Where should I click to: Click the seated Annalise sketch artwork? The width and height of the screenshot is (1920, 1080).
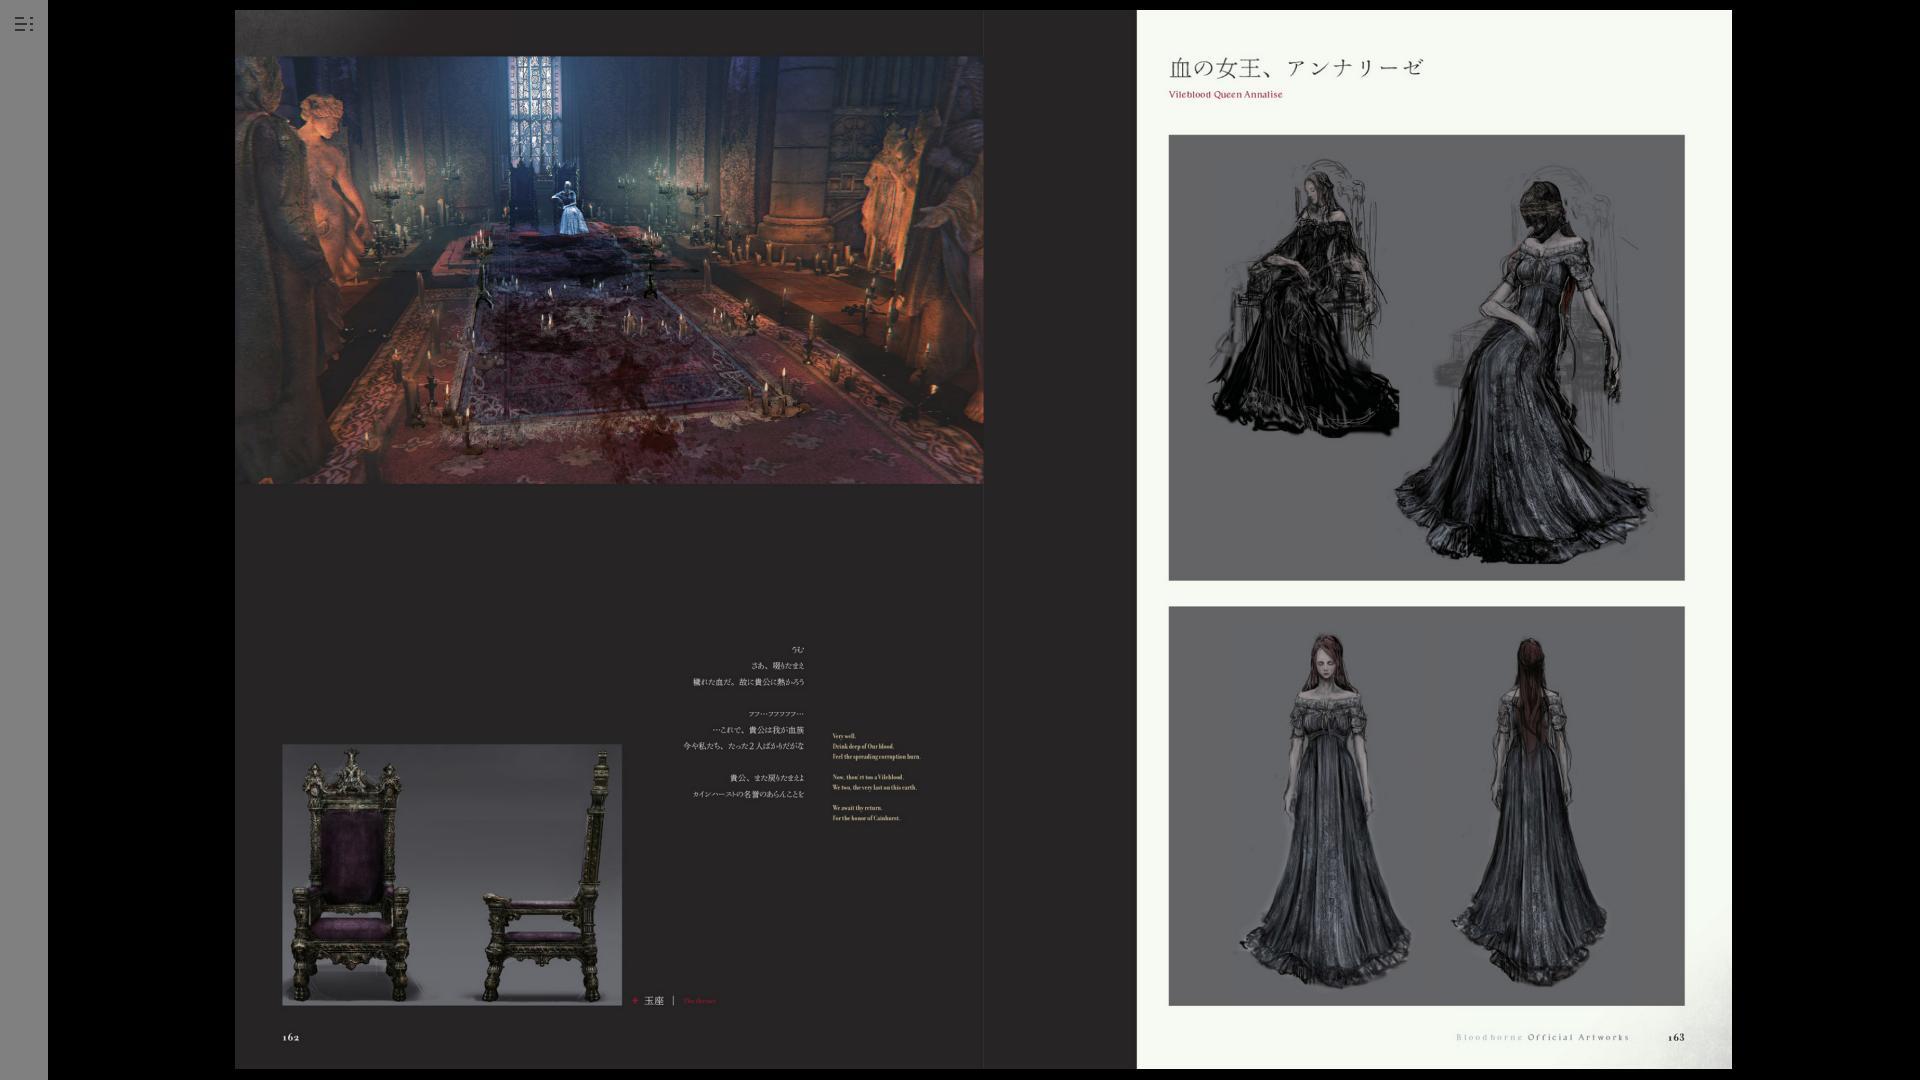coord(1426,358)
